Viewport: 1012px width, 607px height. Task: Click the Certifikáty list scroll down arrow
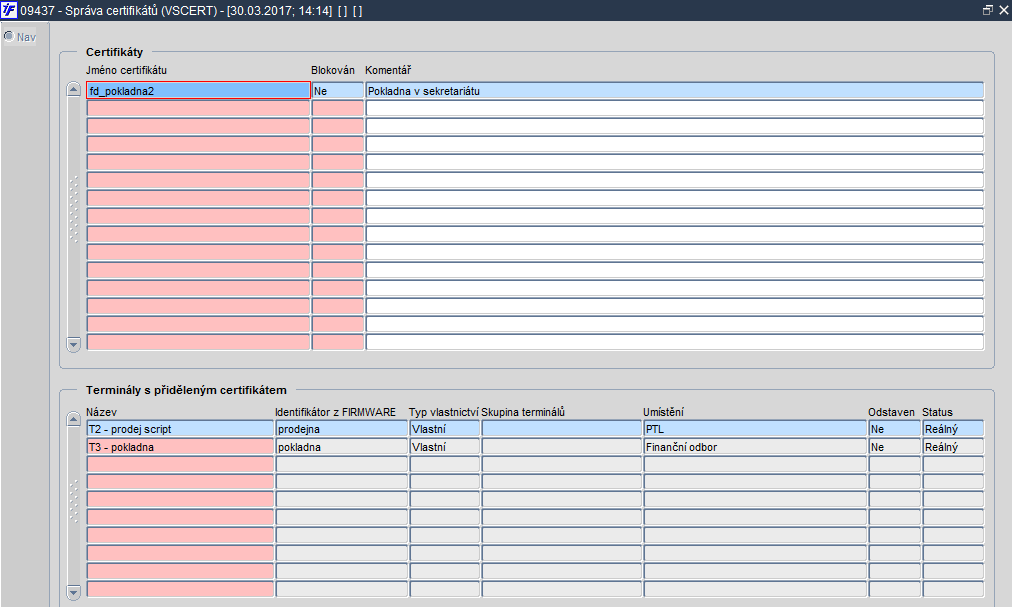coord(74,344)
